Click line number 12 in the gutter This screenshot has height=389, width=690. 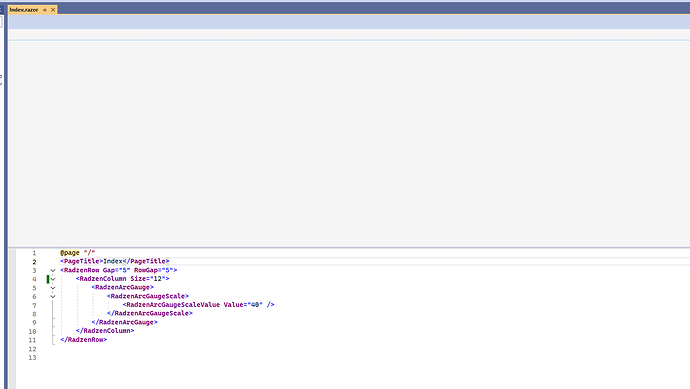point(32,349)
